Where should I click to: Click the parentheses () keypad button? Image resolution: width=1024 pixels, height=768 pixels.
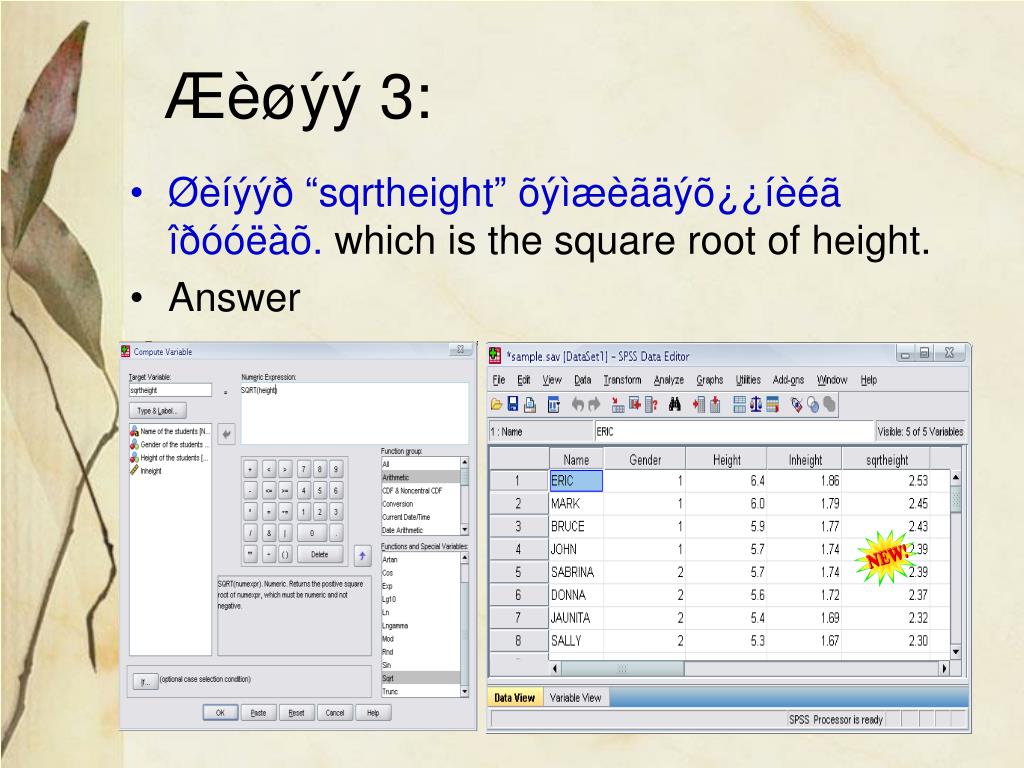285,554
